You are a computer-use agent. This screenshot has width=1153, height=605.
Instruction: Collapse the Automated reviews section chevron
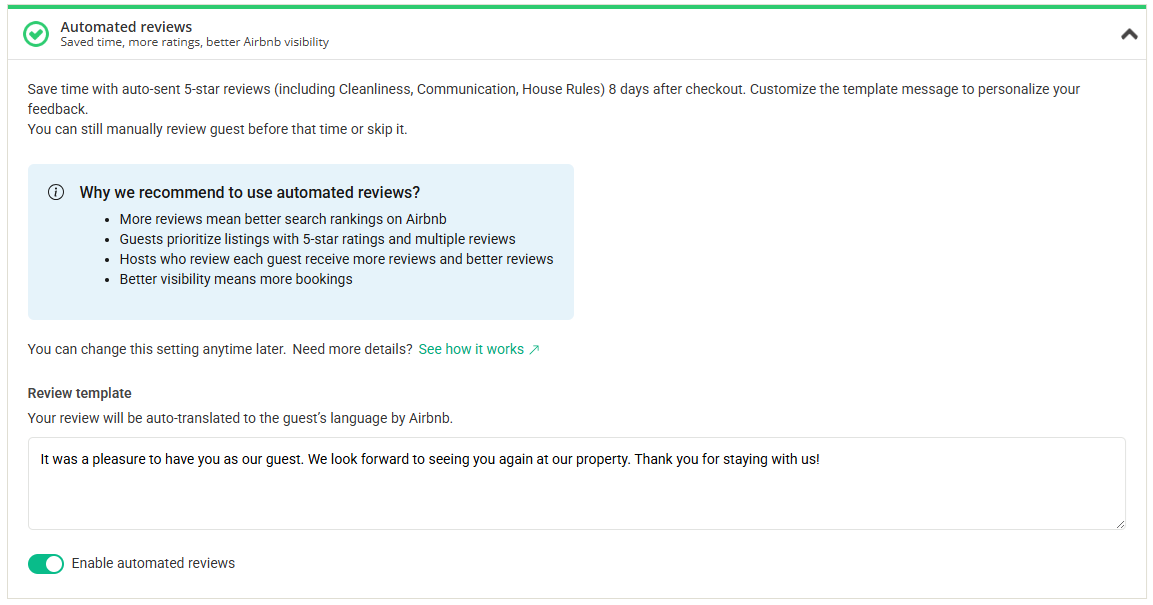pyautogui.click(x=1129, y=34)
